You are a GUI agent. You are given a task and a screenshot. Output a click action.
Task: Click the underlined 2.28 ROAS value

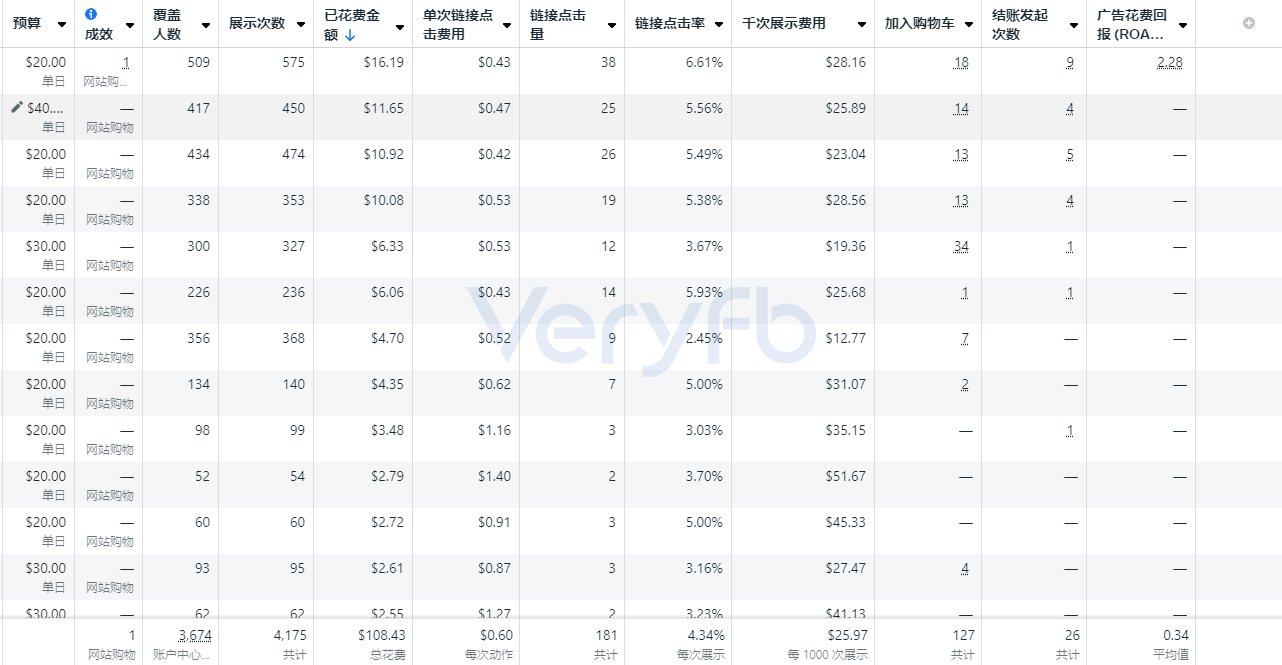coord(1170,62)
